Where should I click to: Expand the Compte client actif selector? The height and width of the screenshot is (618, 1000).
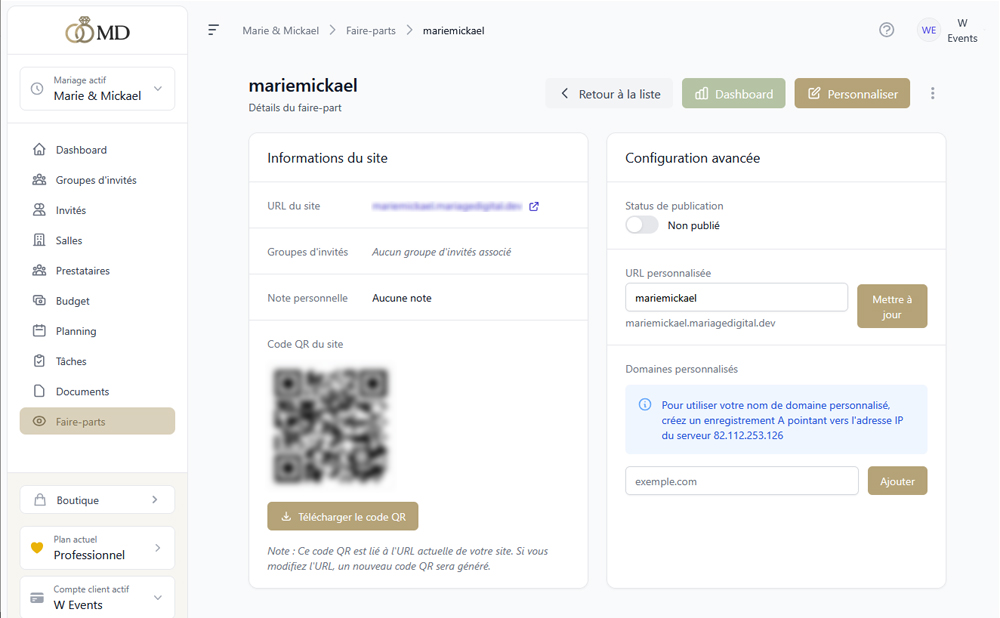coord(98,598)
